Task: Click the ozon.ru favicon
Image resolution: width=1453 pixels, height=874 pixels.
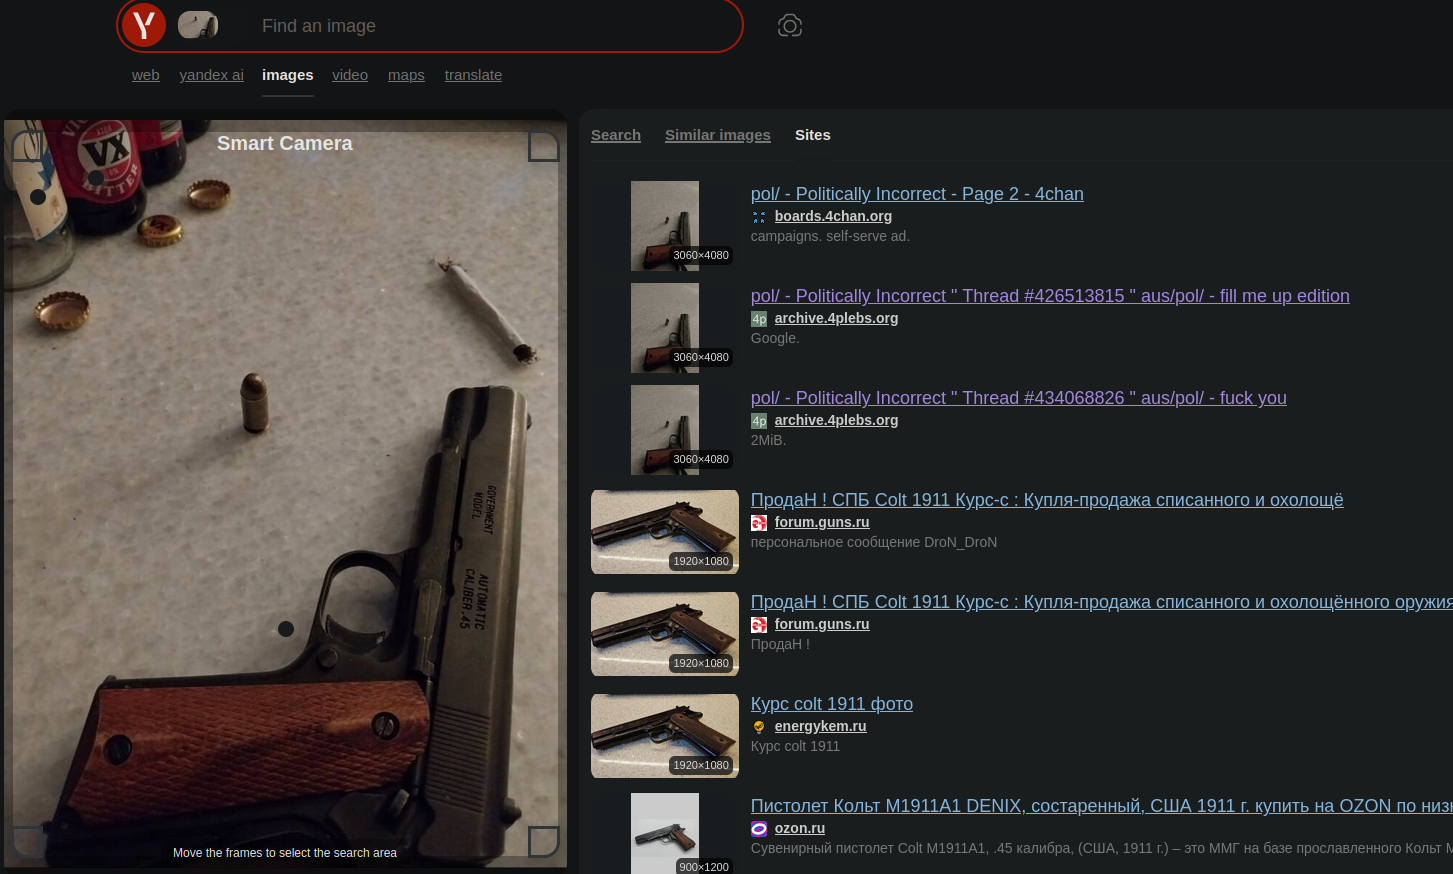Action: [x=759, y=829]
